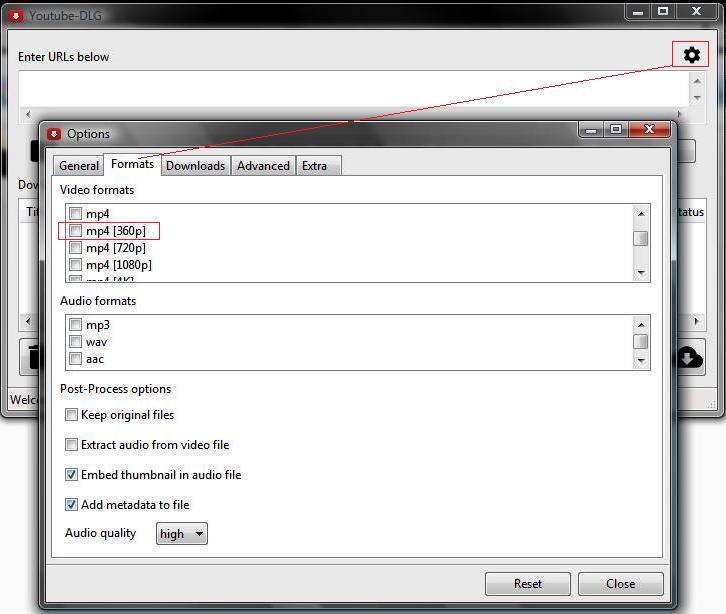Switch to the Downloads tab
726x614 pixels.
(195, 166)
